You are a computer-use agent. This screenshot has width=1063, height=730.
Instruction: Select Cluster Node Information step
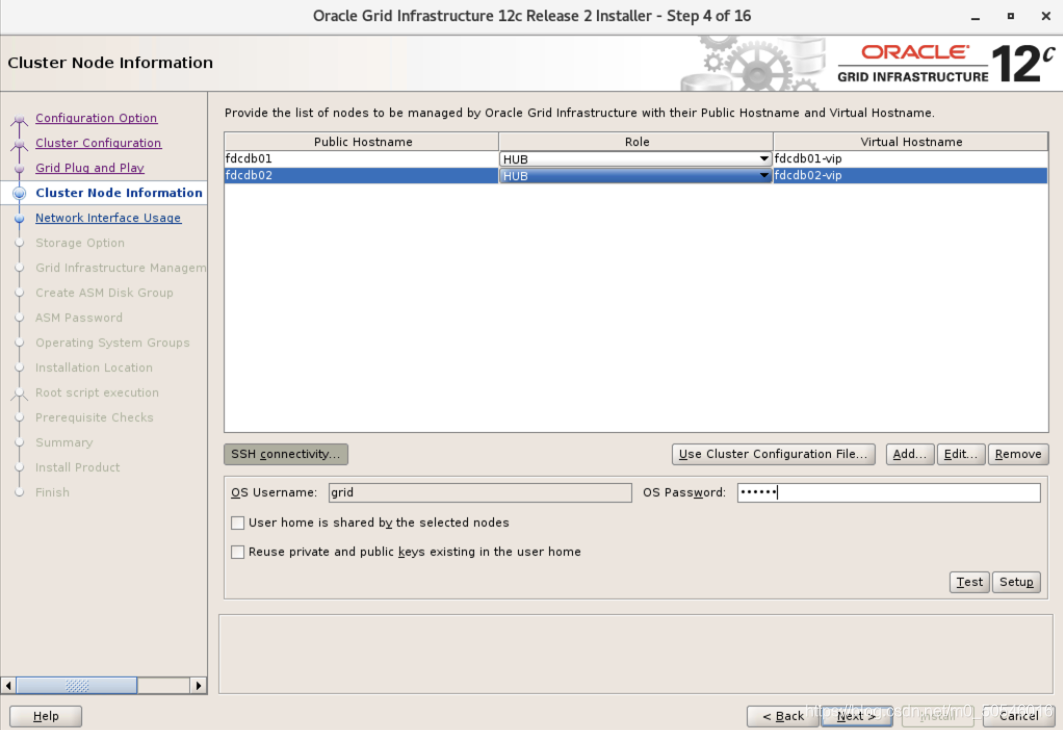119,193
